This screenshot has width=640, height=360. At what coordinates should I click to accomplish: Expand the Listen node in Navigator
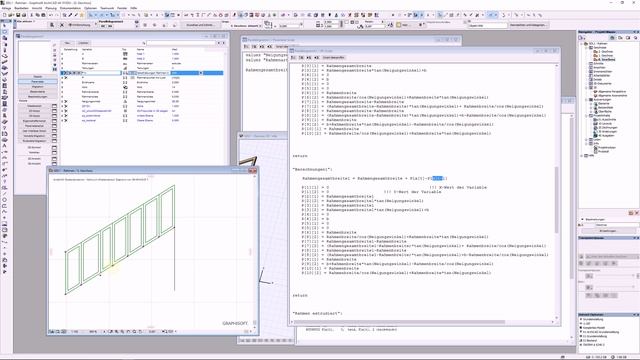[586, 140]
